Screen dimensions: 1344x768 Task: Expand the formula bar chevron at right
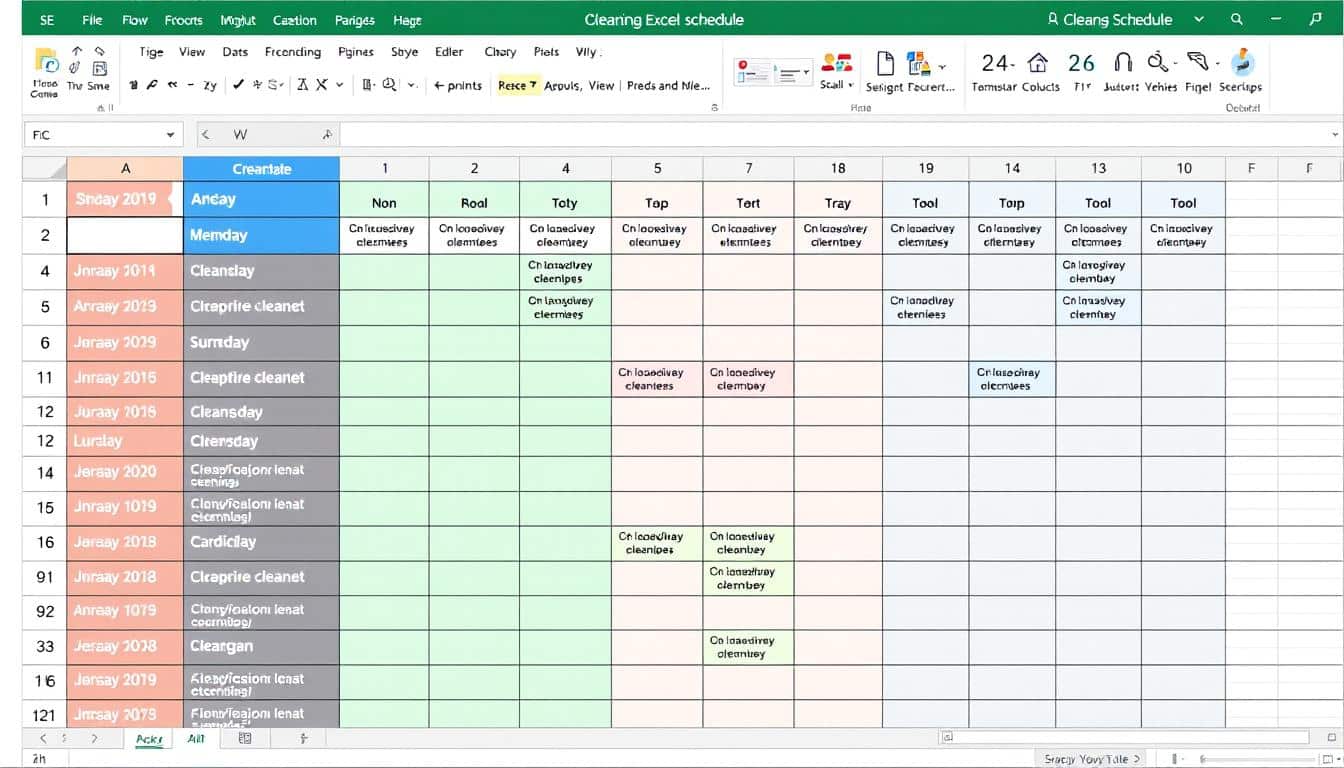coord(1335,134)
